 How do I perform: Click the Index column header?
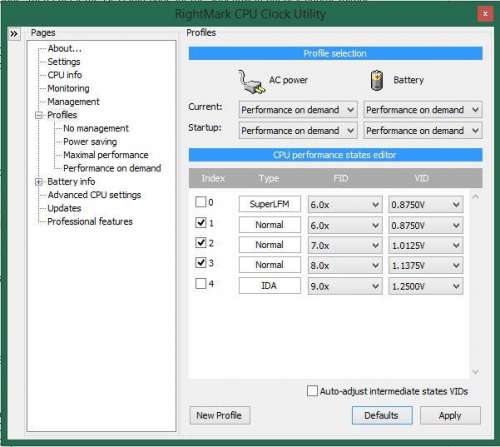point(213,179)
